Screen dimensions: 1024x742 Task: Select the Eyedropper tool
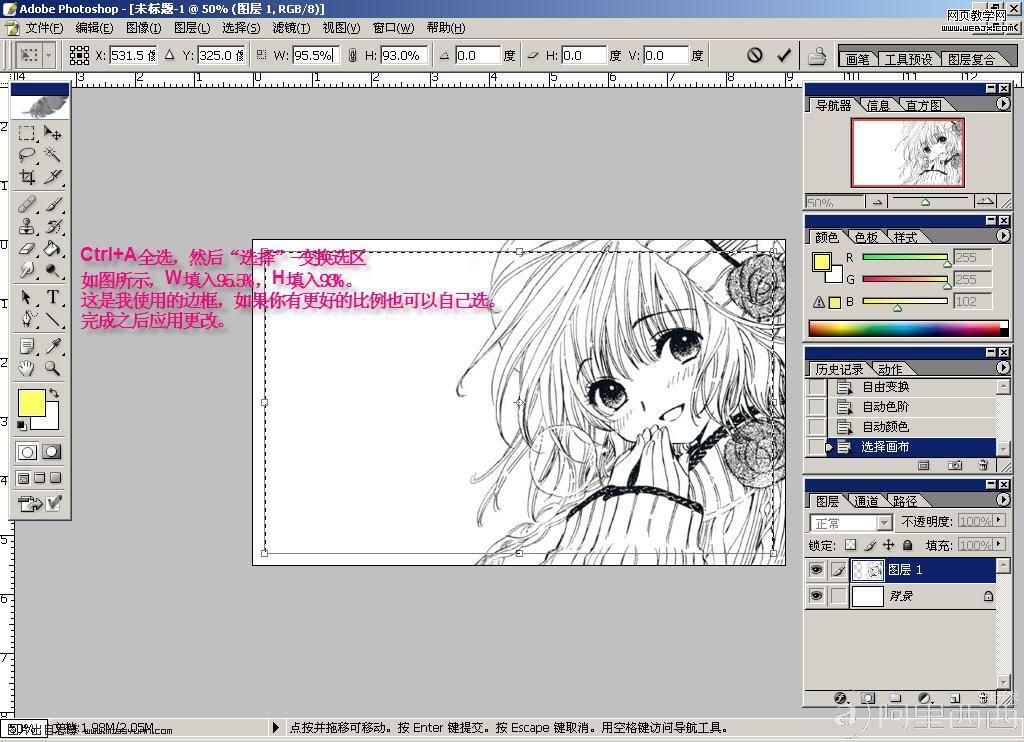click(x=53, y=346)
